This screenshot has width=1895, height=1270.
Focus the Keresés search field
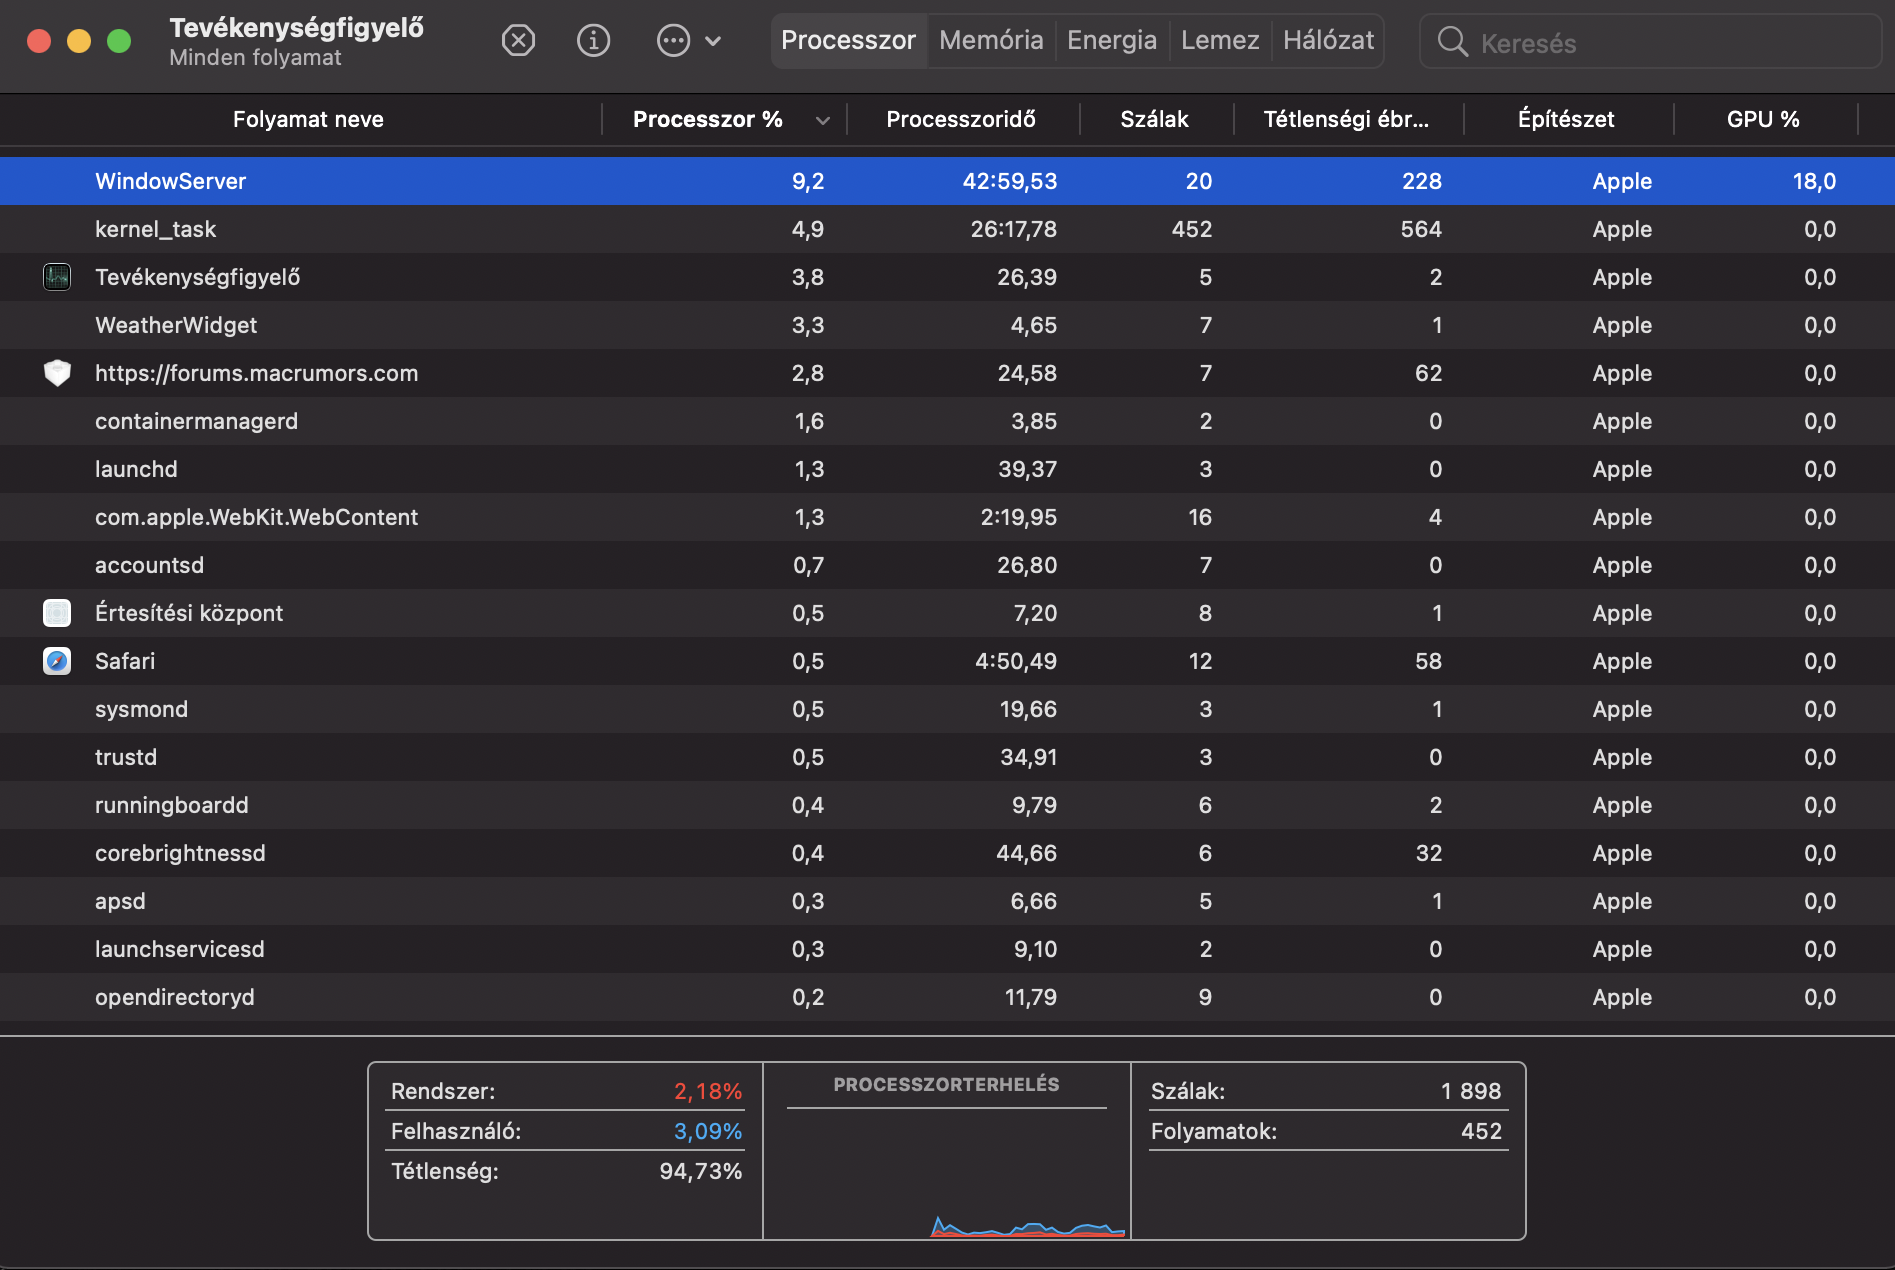pos(1650,42)
